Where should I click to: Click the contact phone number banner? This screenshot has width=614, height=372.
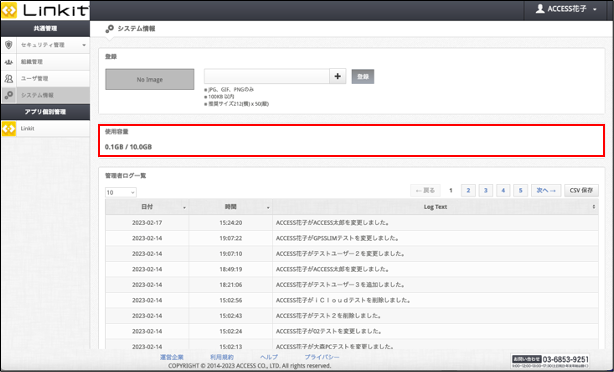pyautogui.click(x=550, y=361)
